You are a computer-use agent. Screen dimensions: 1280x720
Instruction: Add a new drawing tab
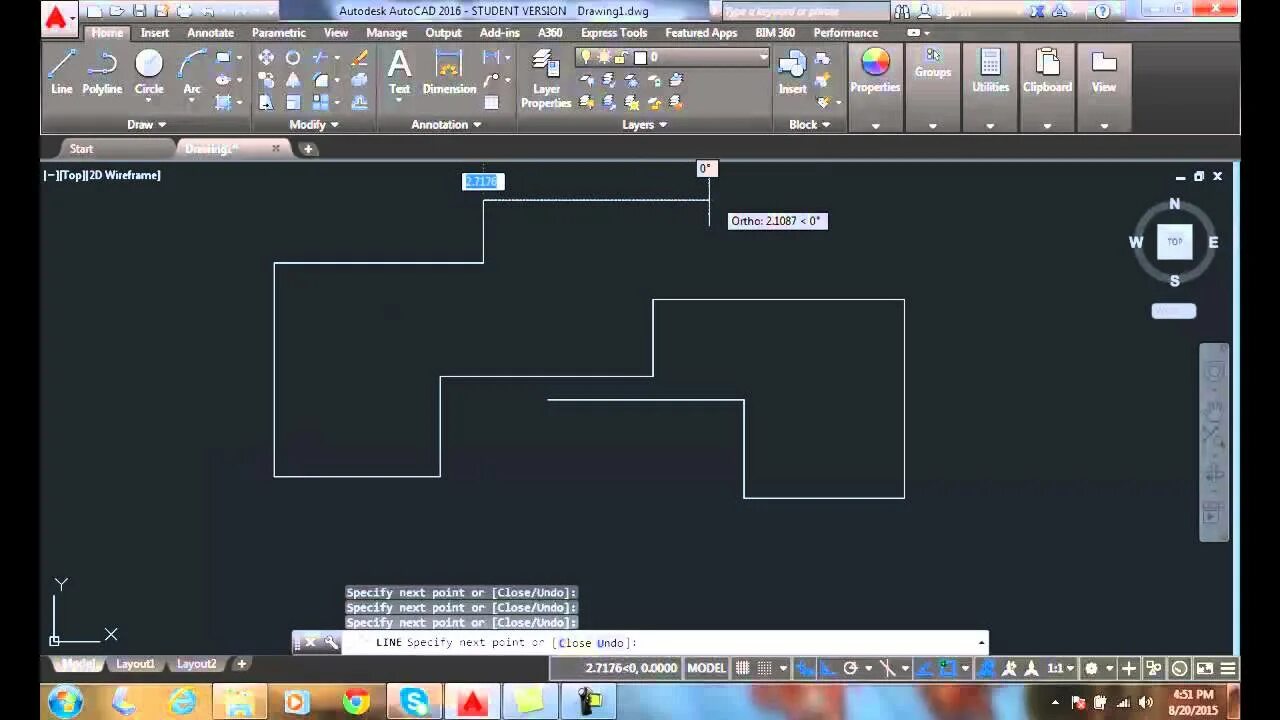click(308, 149)
